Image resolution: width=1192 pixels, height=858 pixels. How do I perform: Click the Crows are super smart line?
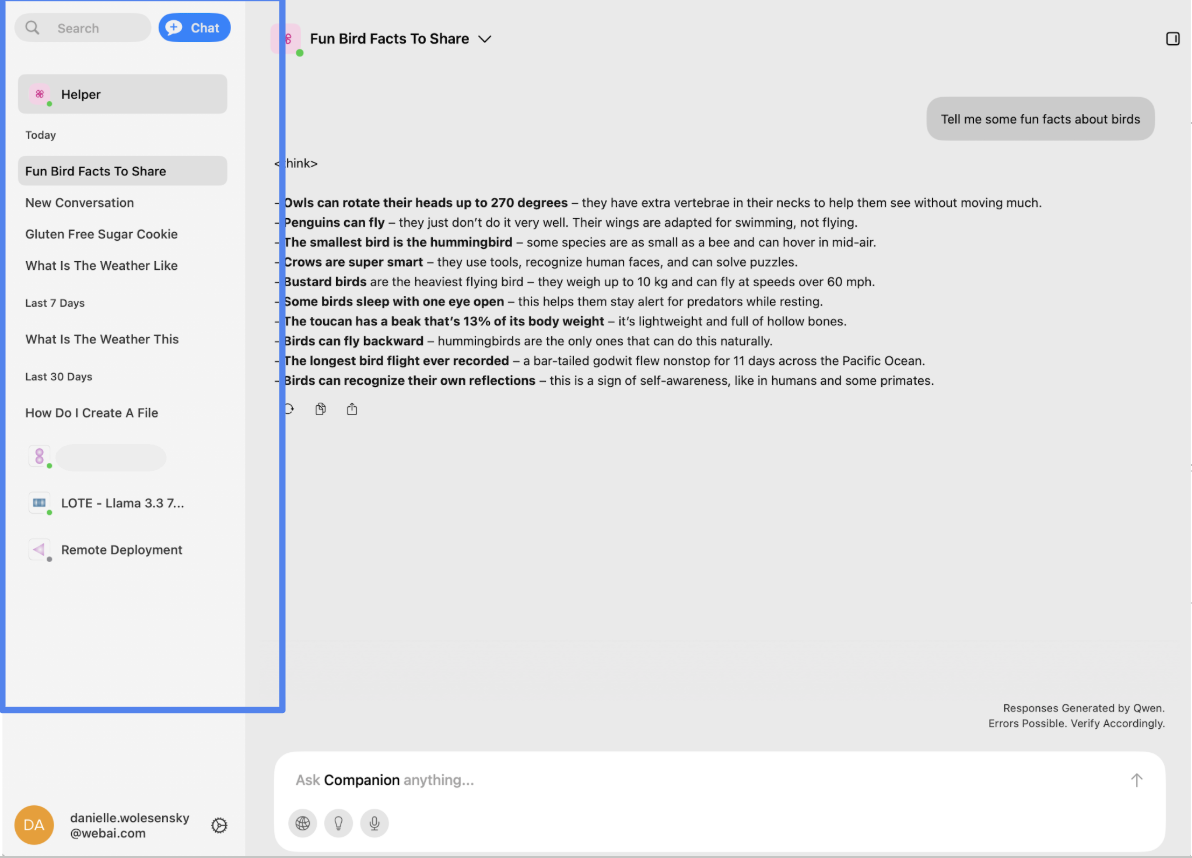tap(536, 262)
